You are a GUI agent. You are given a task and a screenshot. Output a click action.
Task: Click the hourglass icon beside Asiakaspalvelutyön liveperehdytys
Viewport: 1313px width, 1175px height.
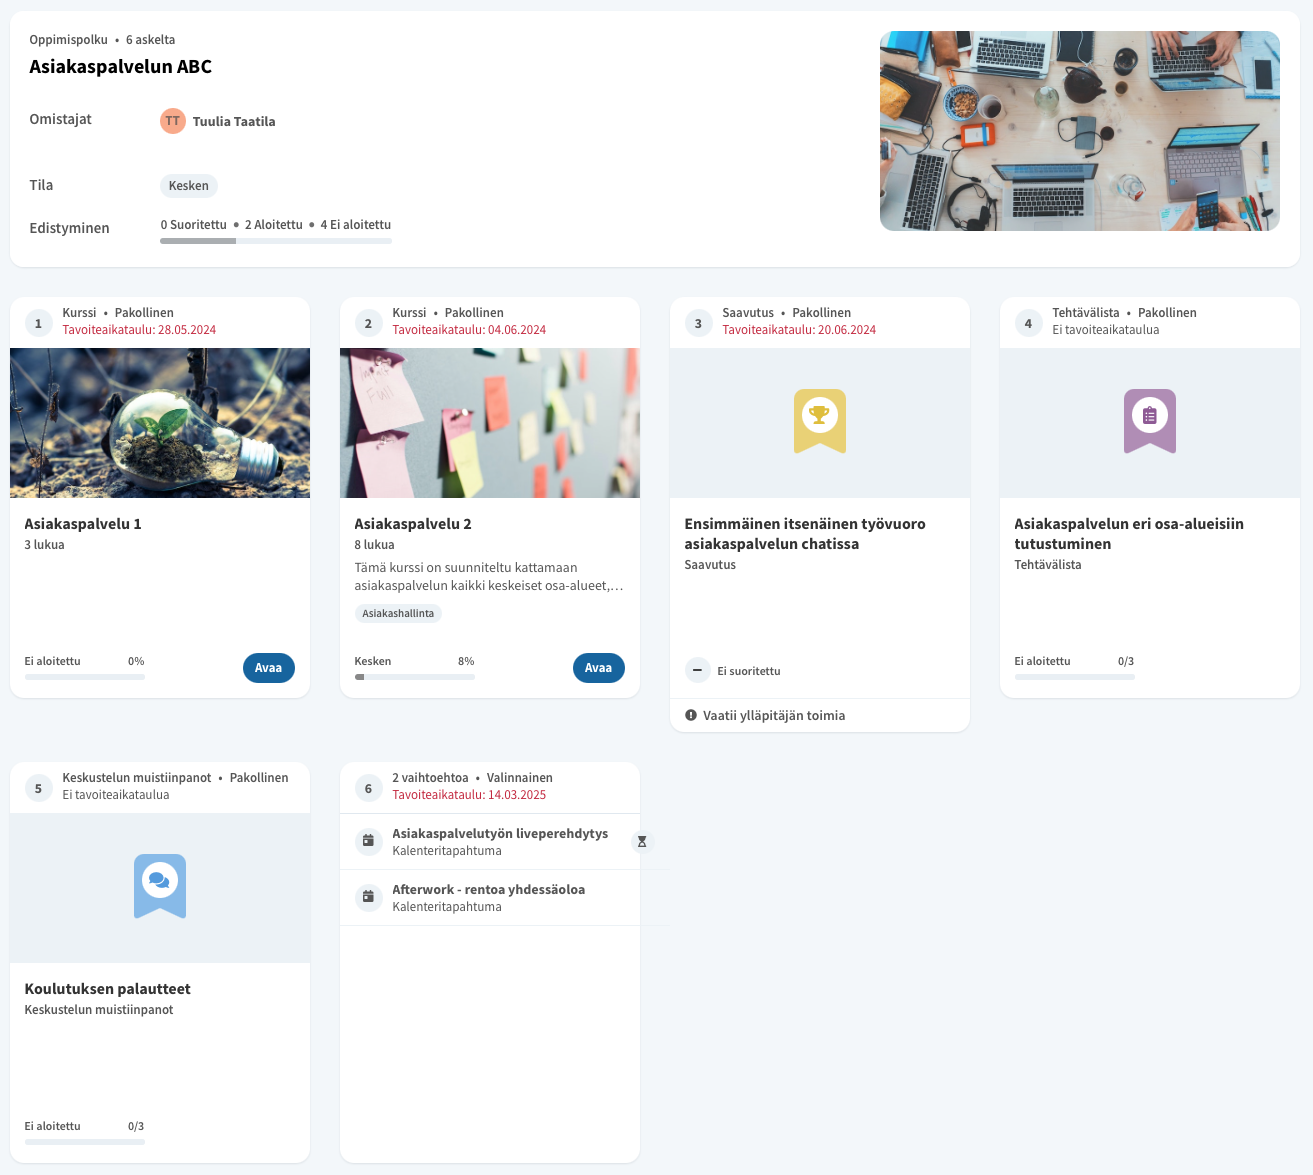click(642, 842)
